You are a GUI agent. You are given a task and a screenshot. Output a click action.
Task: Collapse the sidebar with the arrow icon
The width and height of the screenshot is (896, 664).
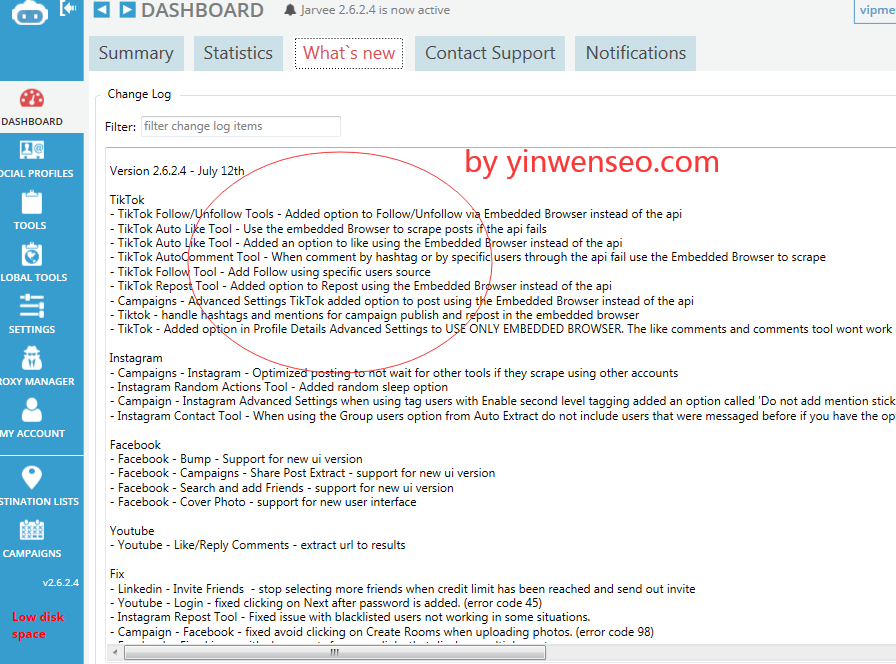click(x=69, y=8)
